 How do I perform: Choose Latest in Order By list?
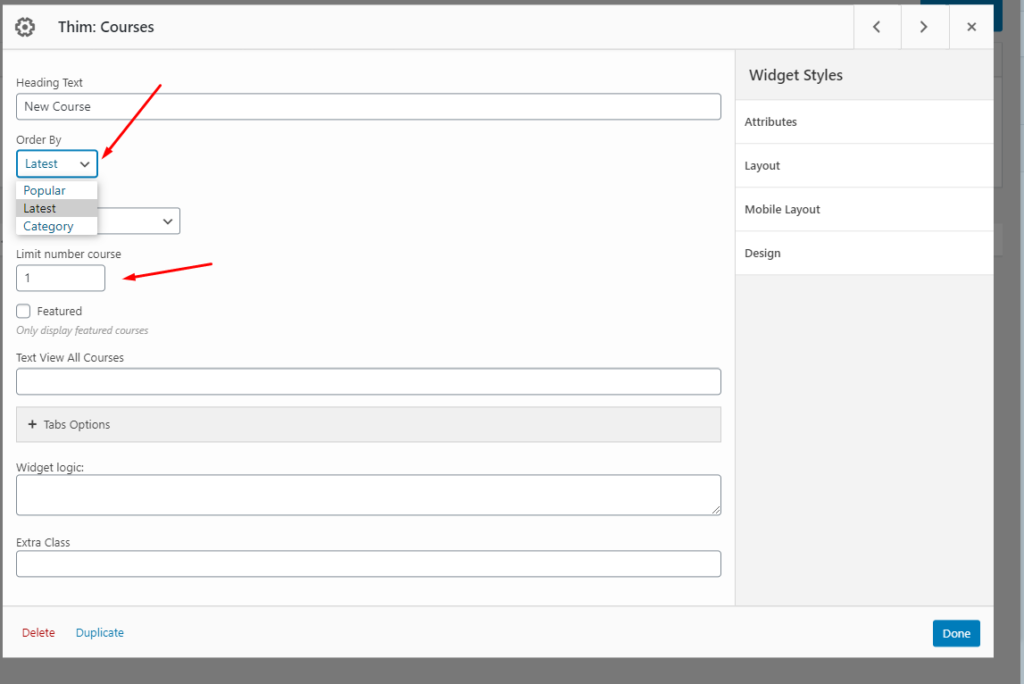[57, 208]
